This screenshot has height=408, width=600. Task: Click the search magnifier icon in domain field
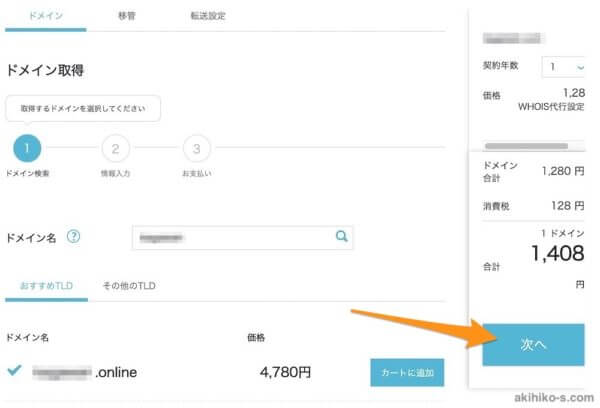[x=341, y=237]
